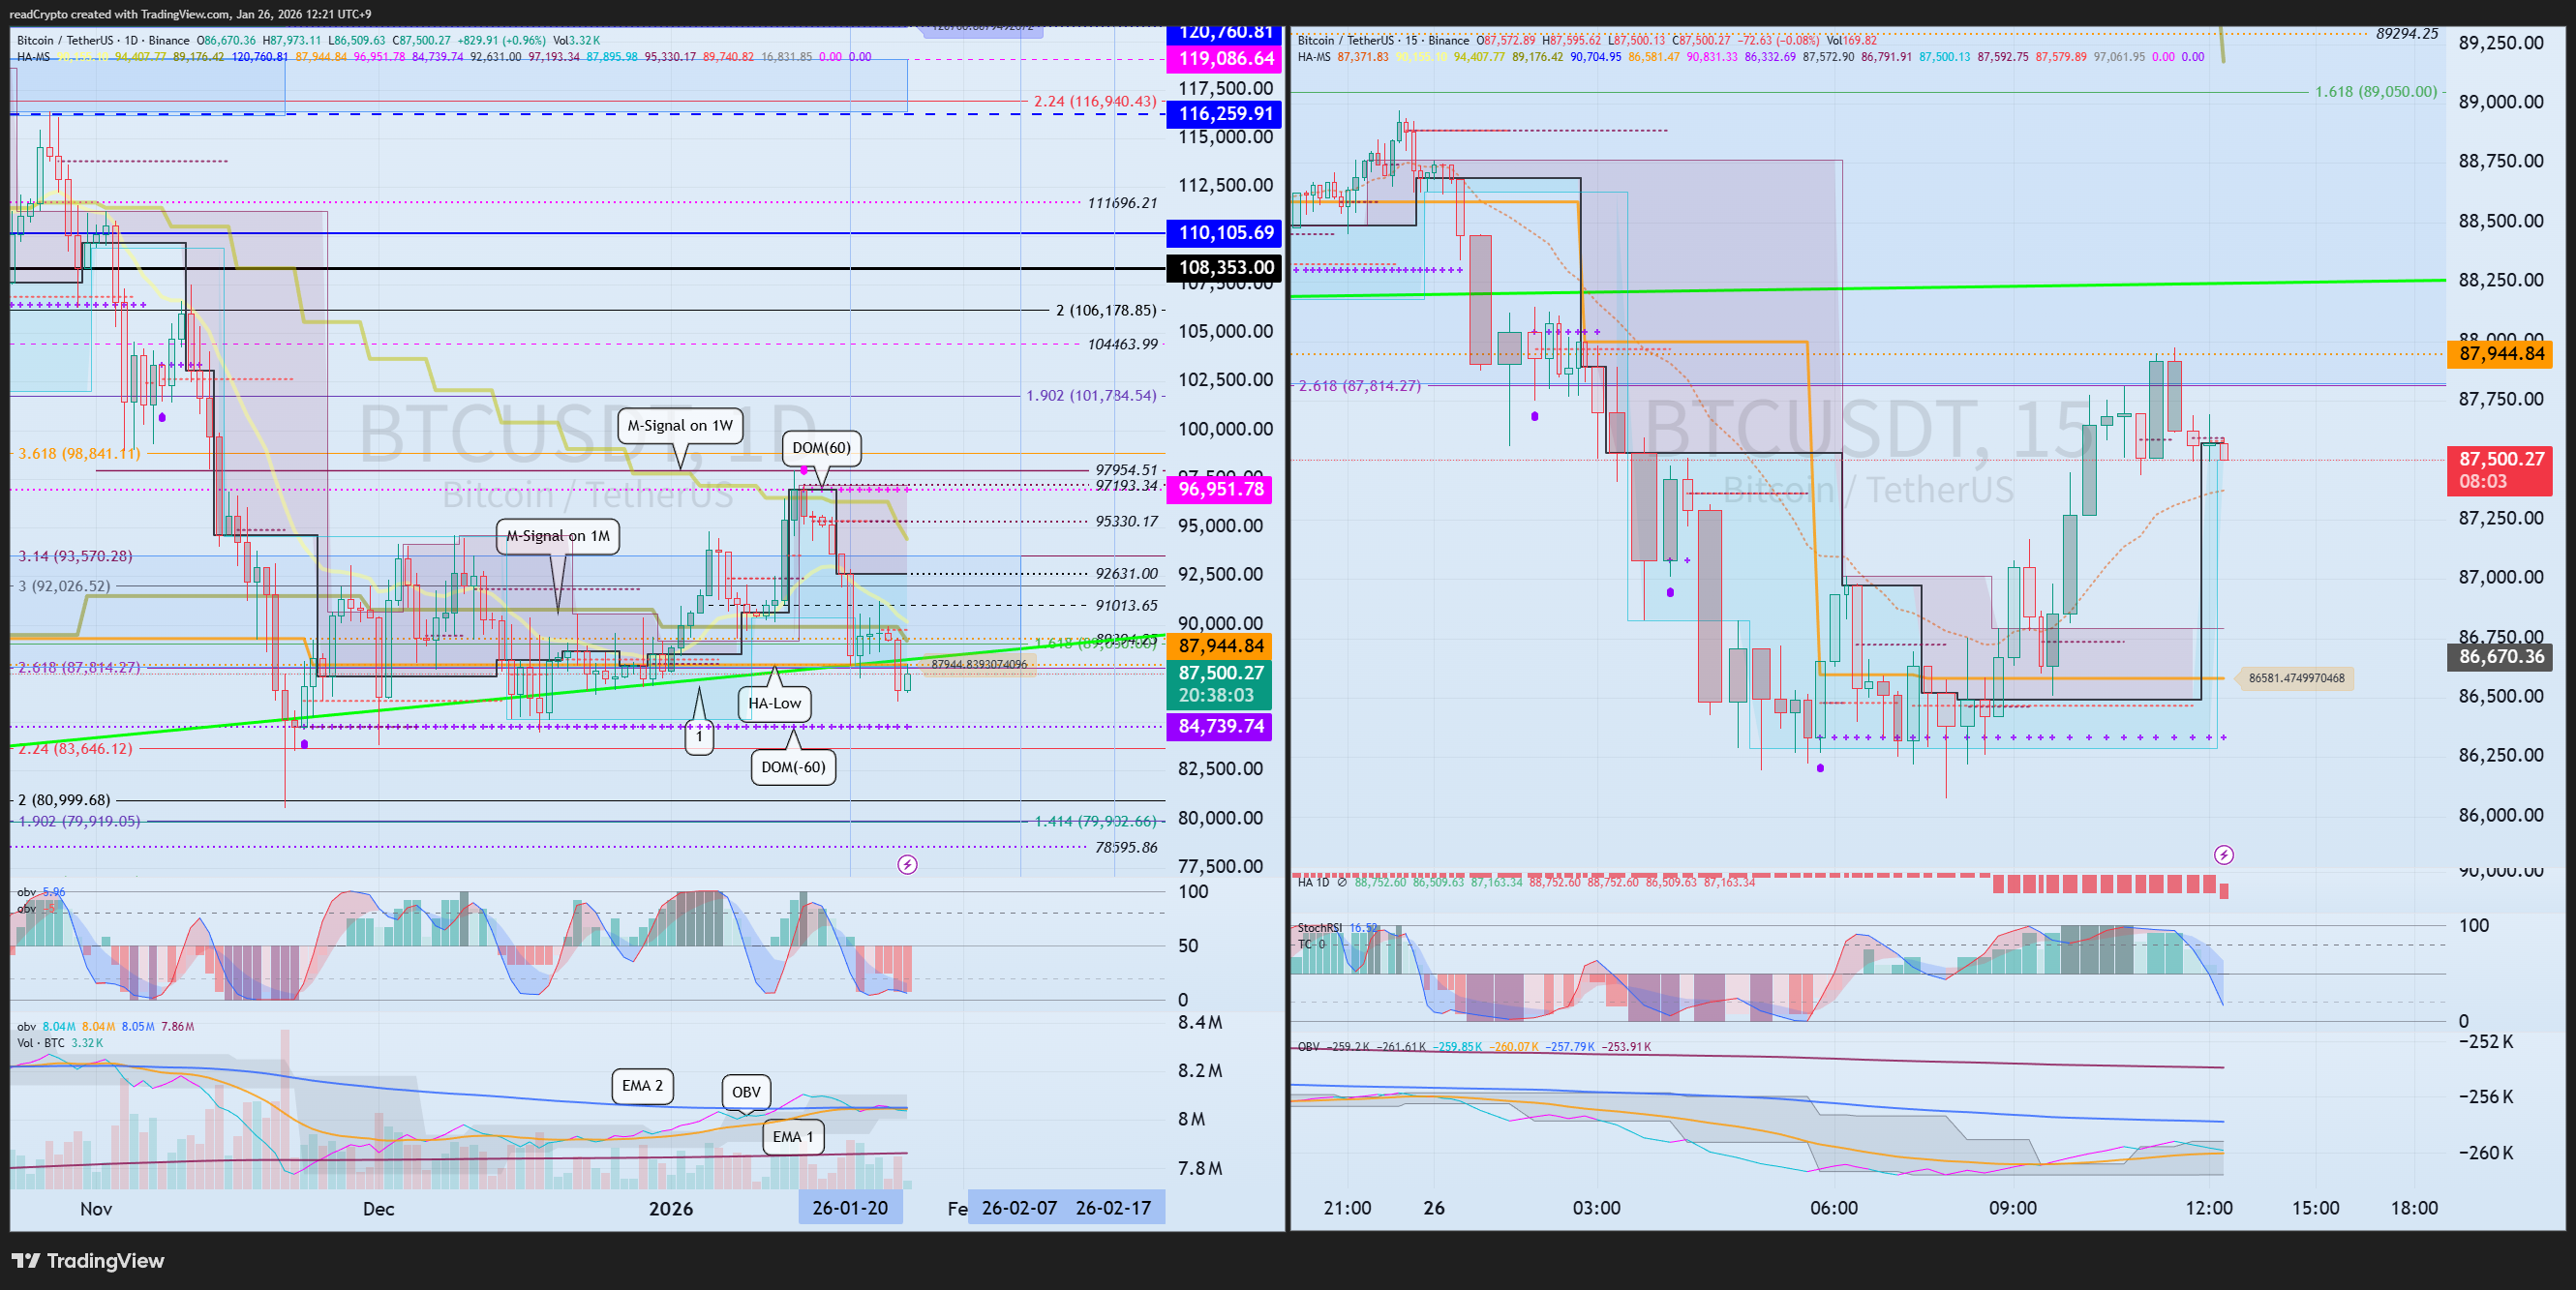Click the HA-MS indicator label on the 15-minute chart
2576x1290 pixels.
1313,57
